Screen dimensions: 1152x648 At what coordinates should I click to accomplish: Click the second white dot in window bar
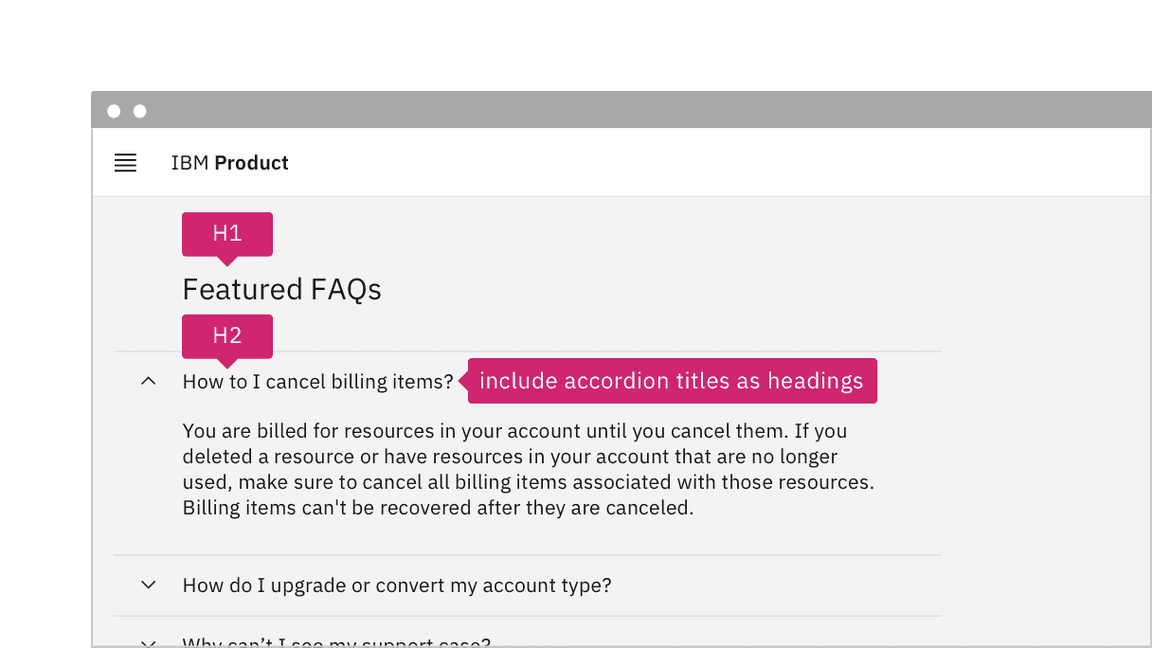coord(140,111)
